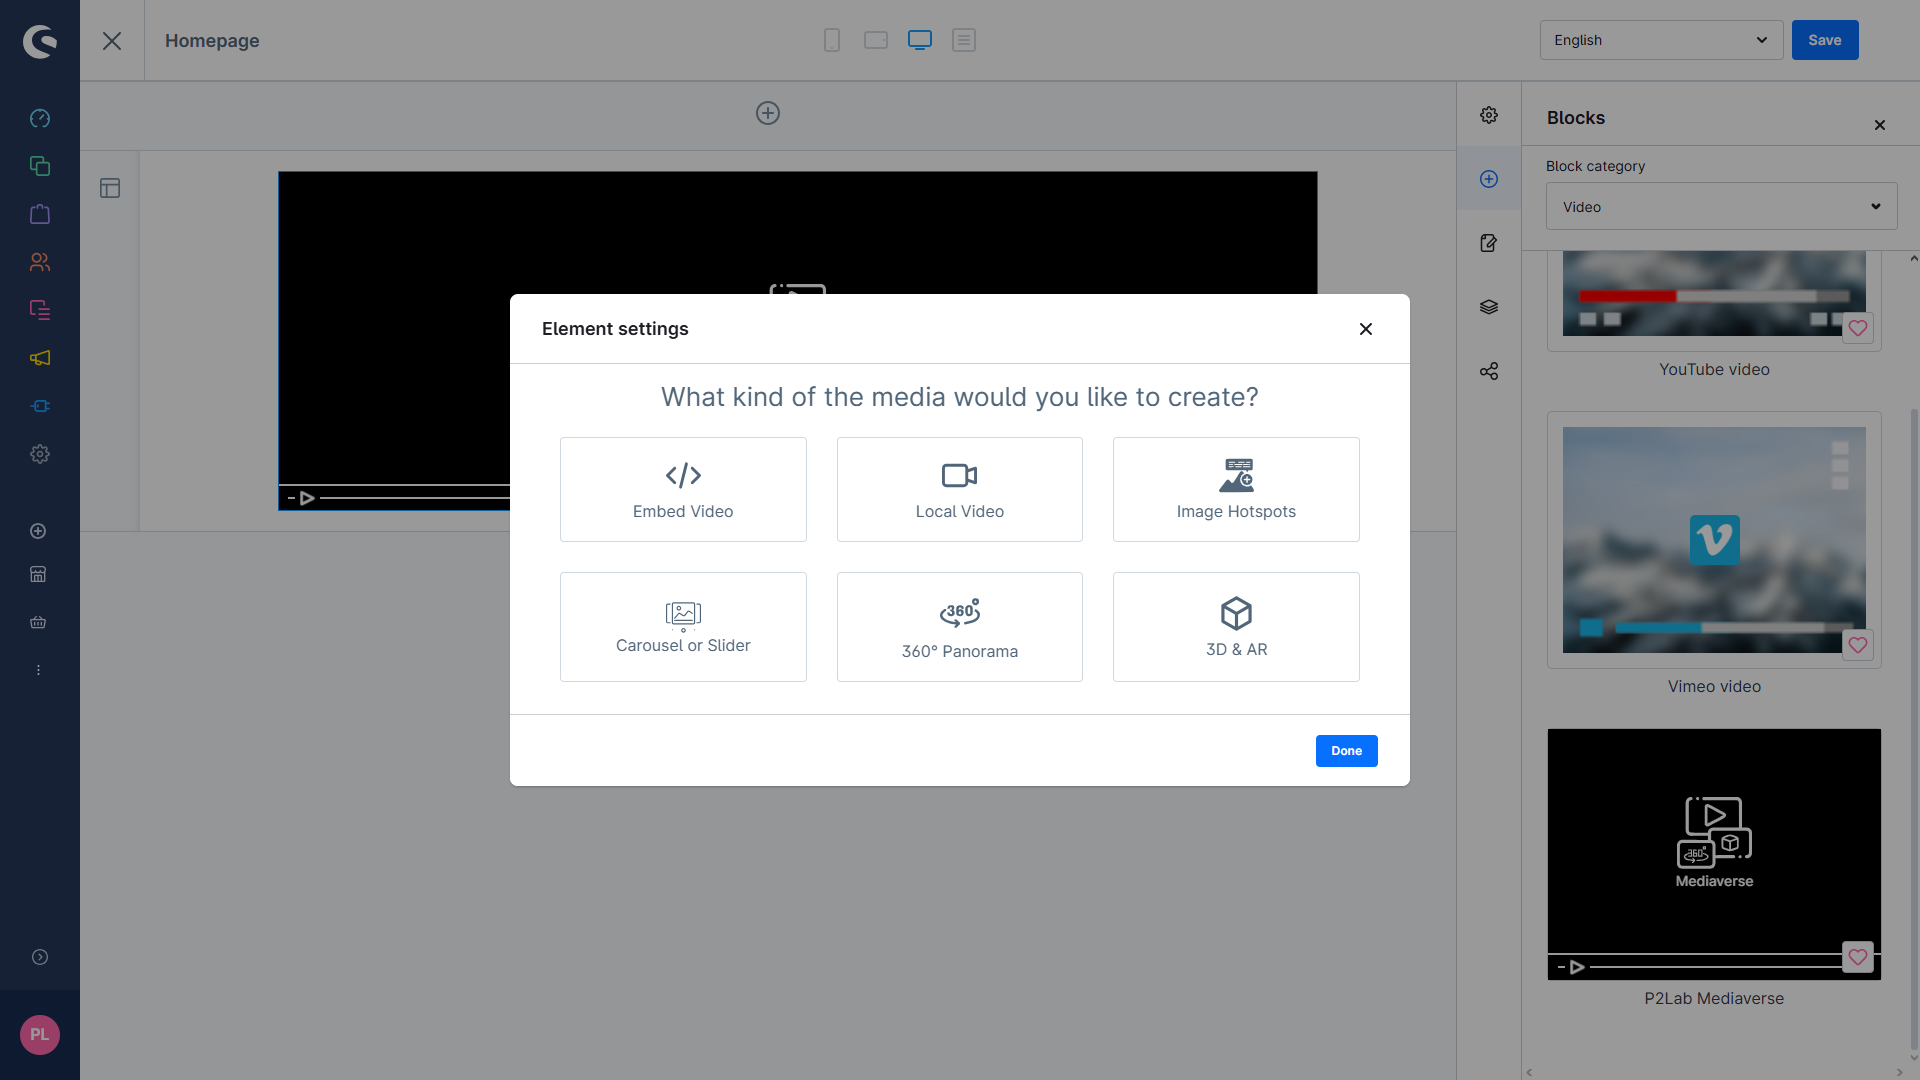This screenshot has height=1080, width=1920.
Task: Switch to form view icon
Action: pyautogui.click(x=964, y=40)
